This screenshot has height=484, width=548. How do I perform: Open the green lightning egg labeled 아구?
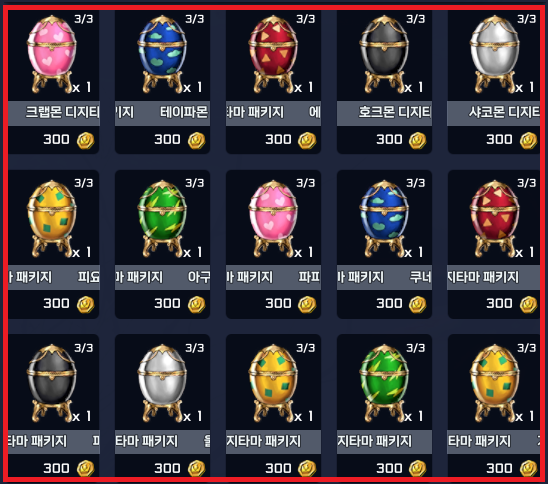(162, 219)
